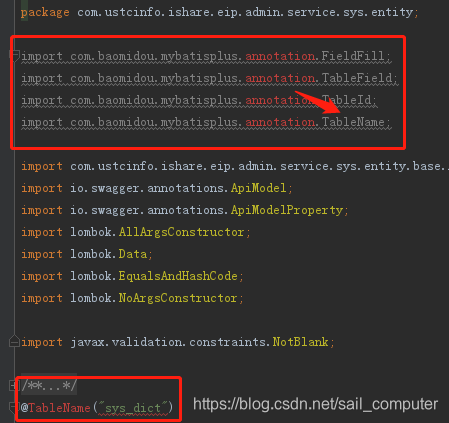Click 'ApiModelProperty' class name
449x423 pixels.
pos(287,210)
